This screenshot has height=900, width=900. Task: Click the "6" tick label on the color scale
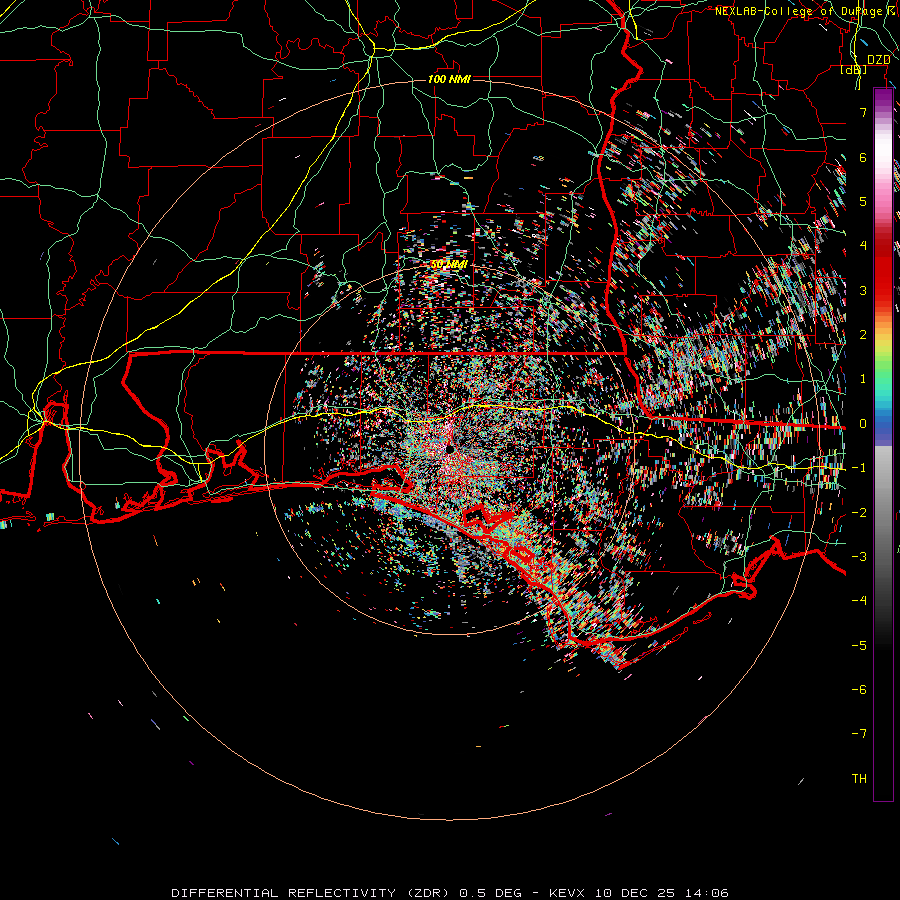pos(863,157)
